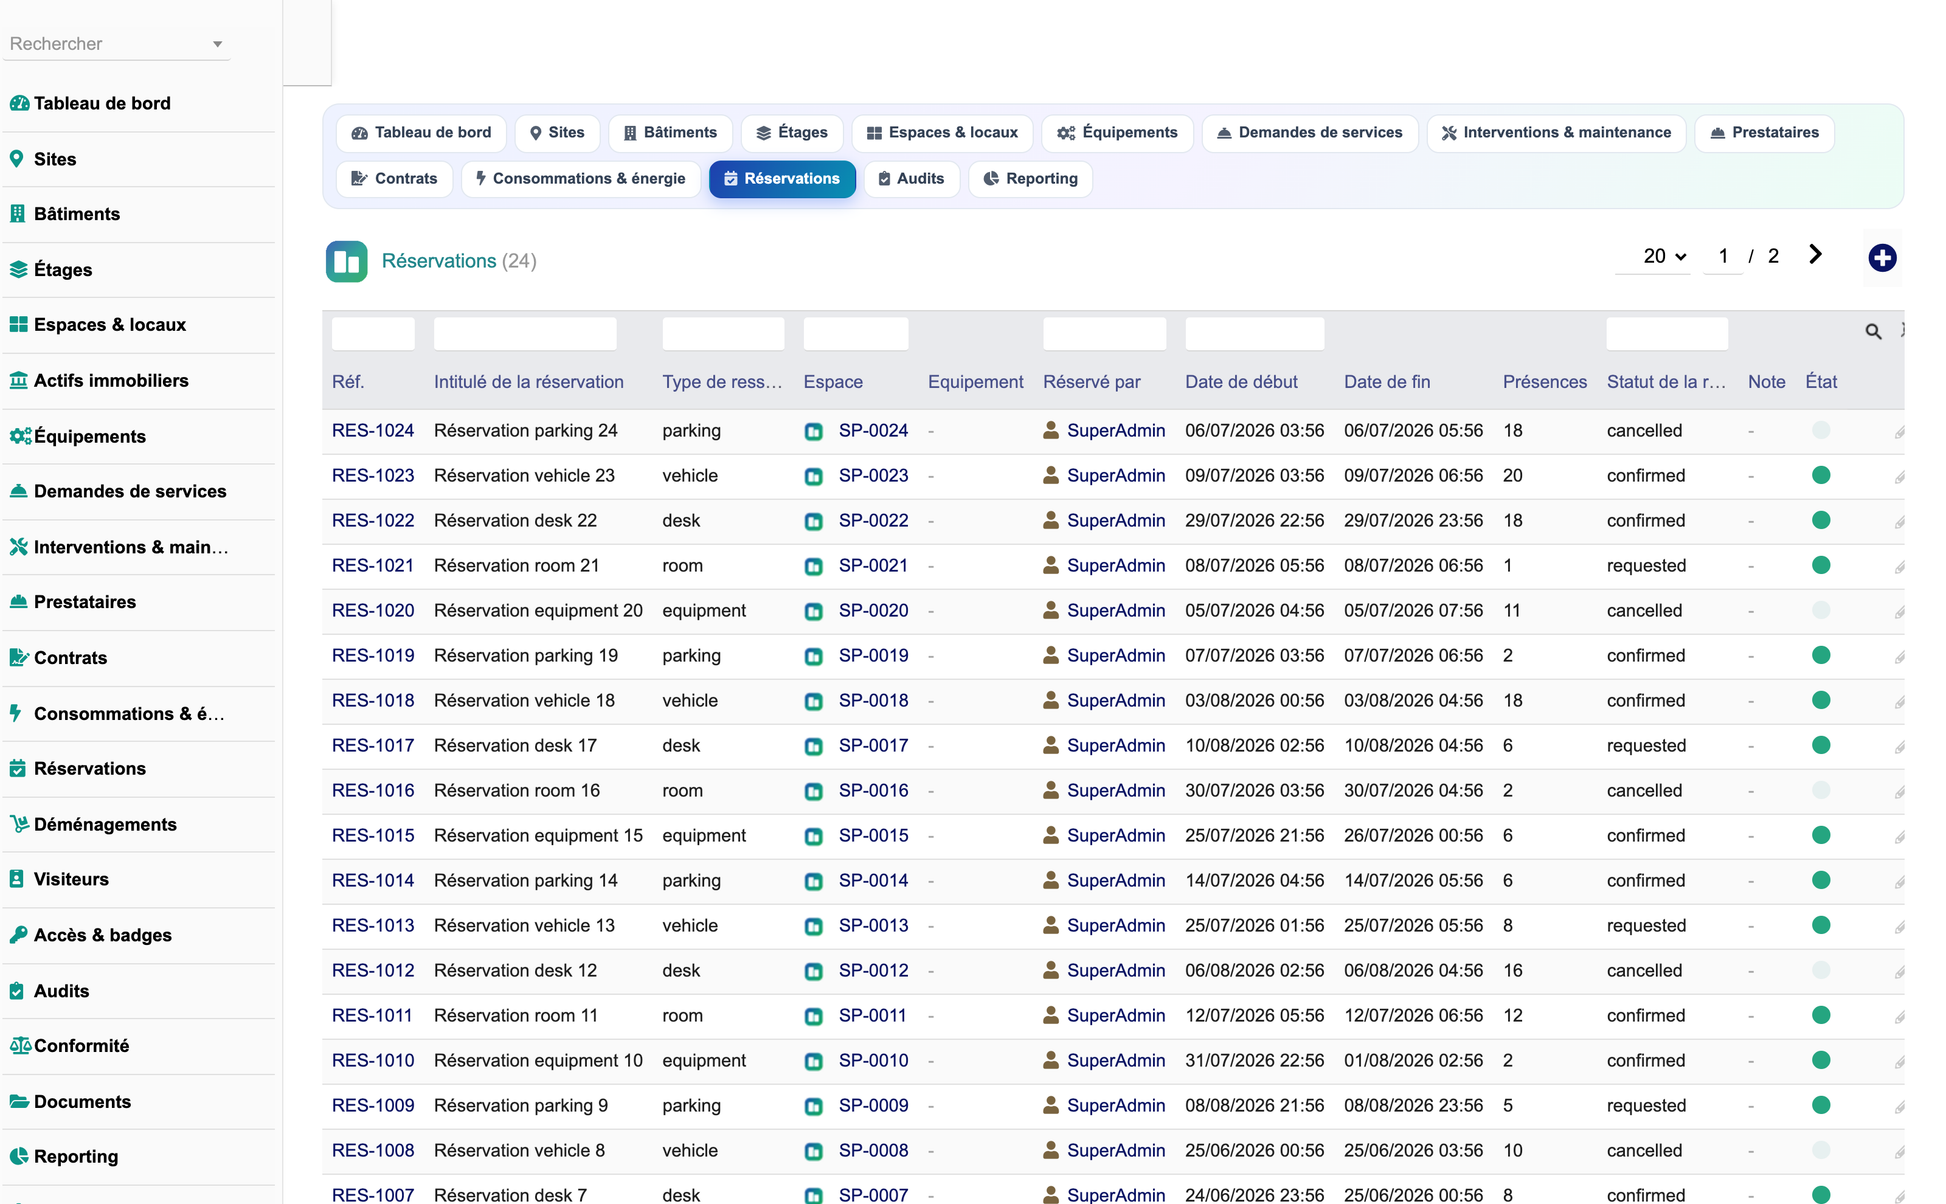Click the Réservations module icon beside the title
The height and width of the screenshot is (1204, 1946).
coord(347,261)
